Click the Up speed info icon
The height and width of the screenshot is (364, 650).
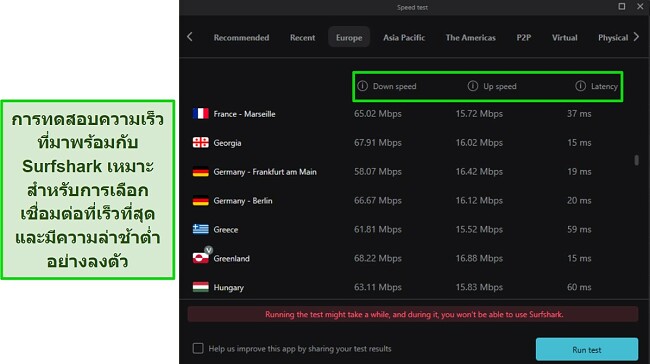(473, 86)
